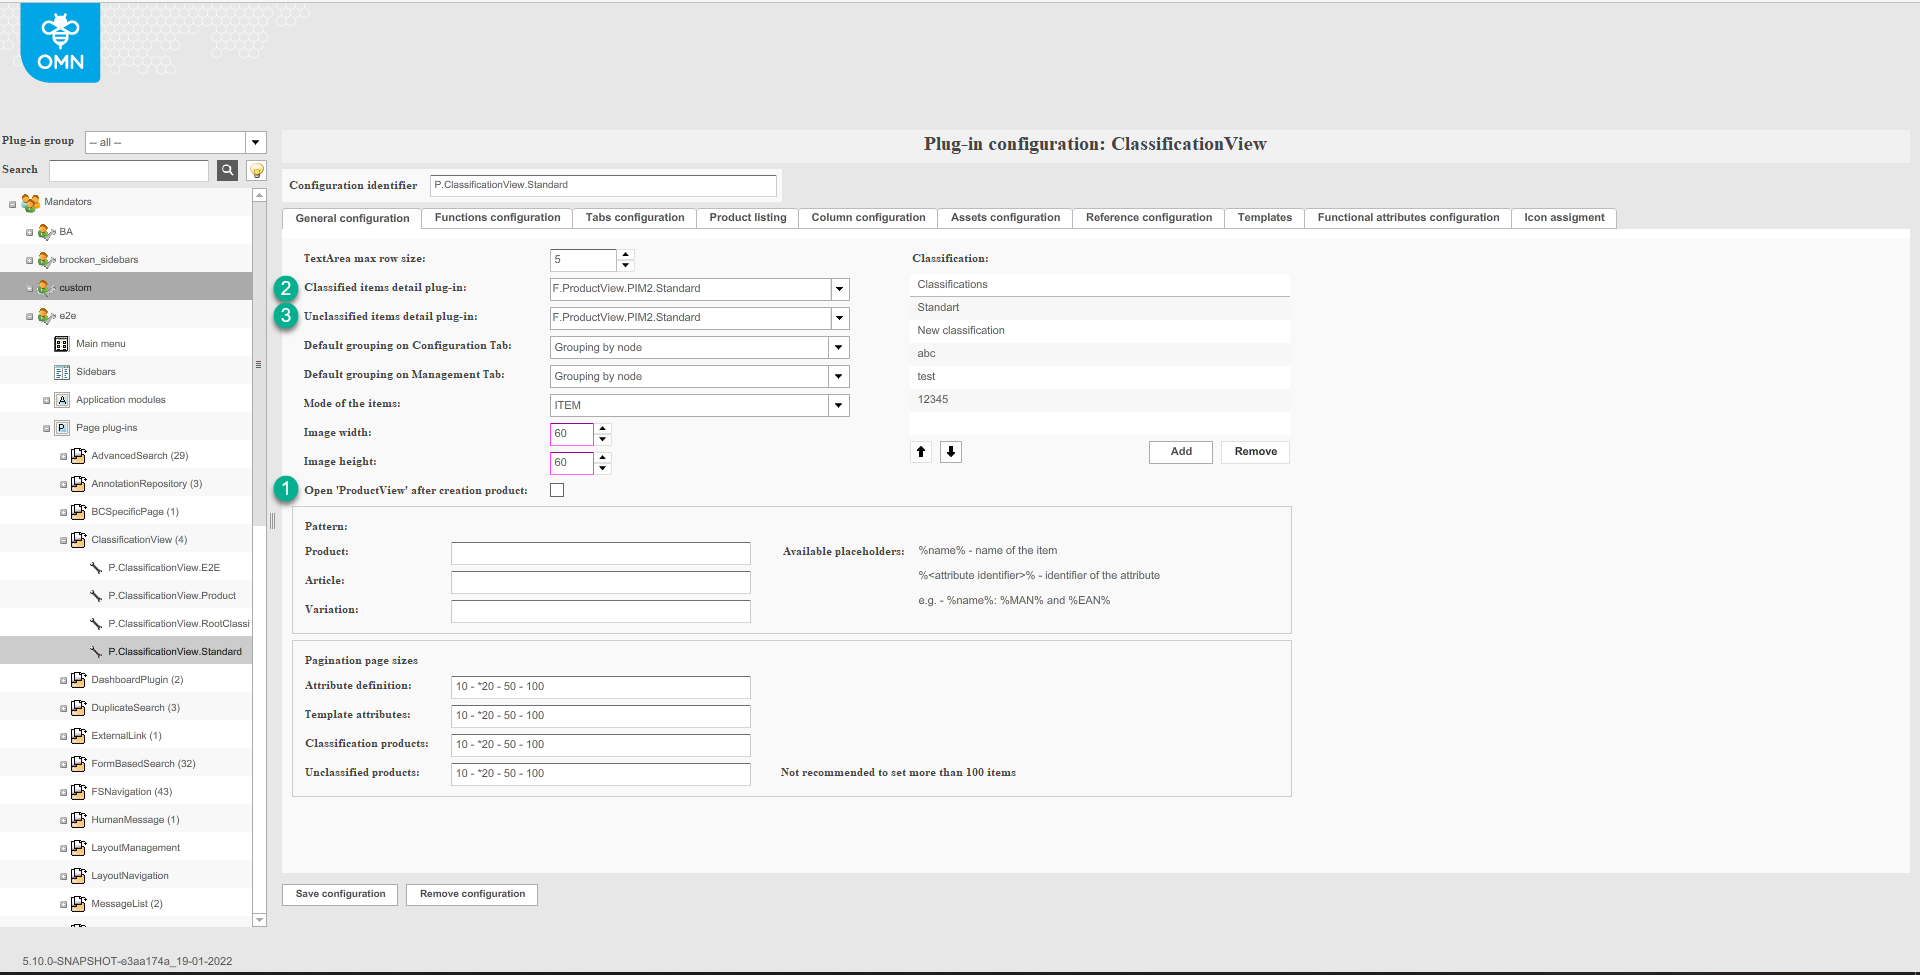The height and width of the screenshot is (975, 1920).
Task: Open the Plug-in group dropdown
Action: (256, 142)
